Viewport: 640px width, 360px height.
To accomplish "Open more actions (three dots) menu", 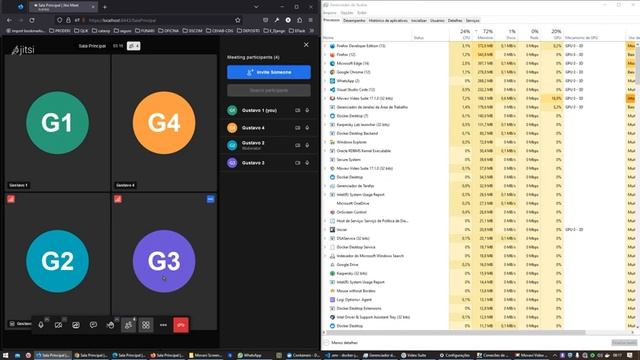I will pyautogui.click(x=163, y=325).
